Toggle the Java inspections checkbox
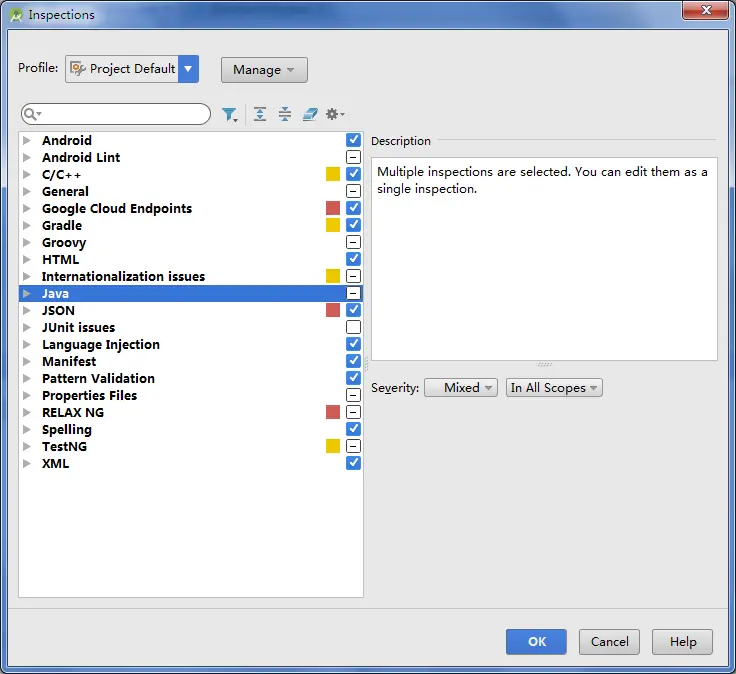Screen dimensions: 736x674 tap(353, 293)
